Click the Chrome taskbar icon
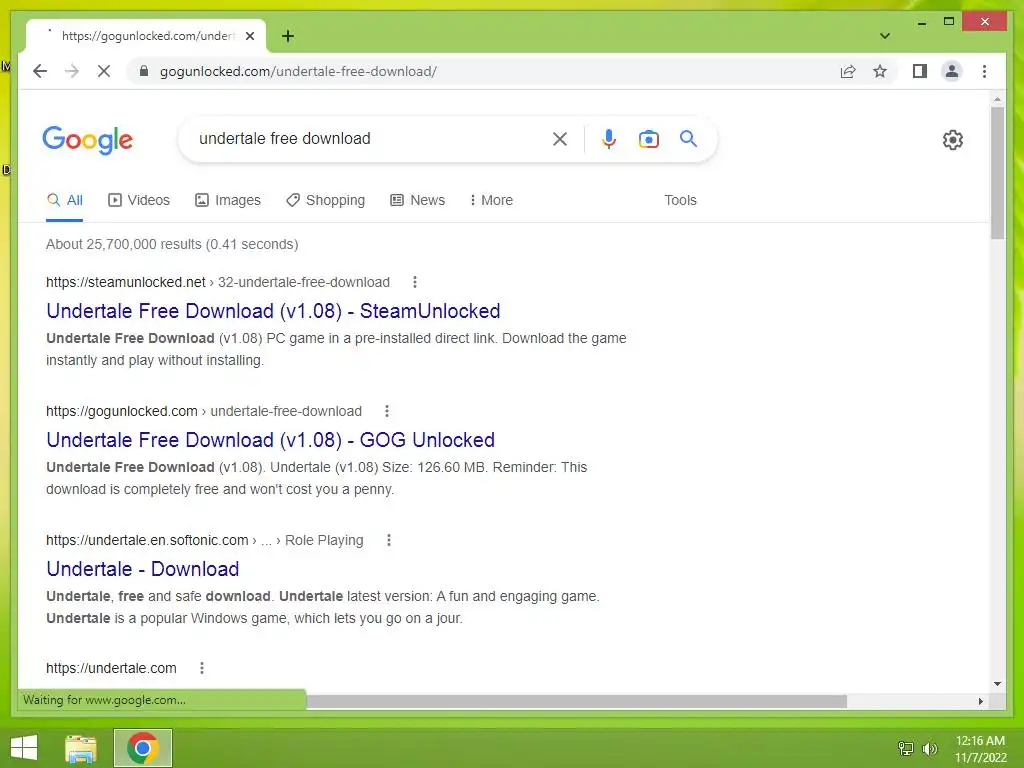1024x768 pixels. pyautogui.click(x=143, y=748)
